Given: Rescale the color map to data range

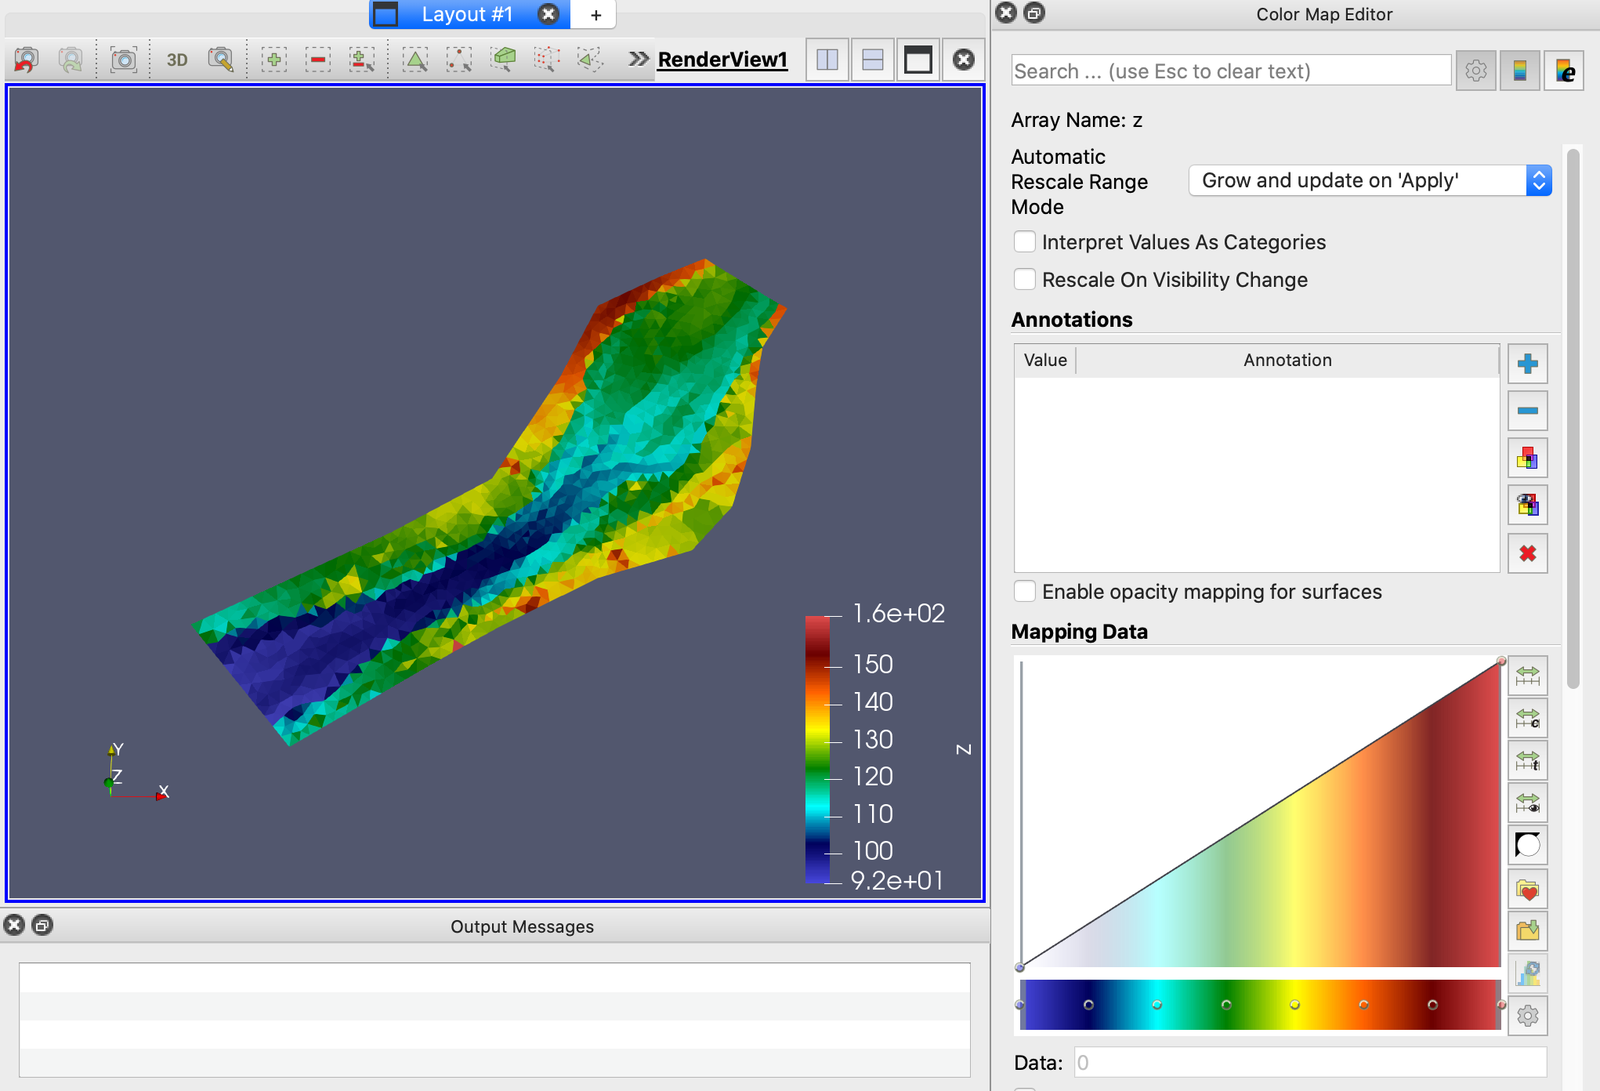Looking at the screenshot, I should point(1527,677).
